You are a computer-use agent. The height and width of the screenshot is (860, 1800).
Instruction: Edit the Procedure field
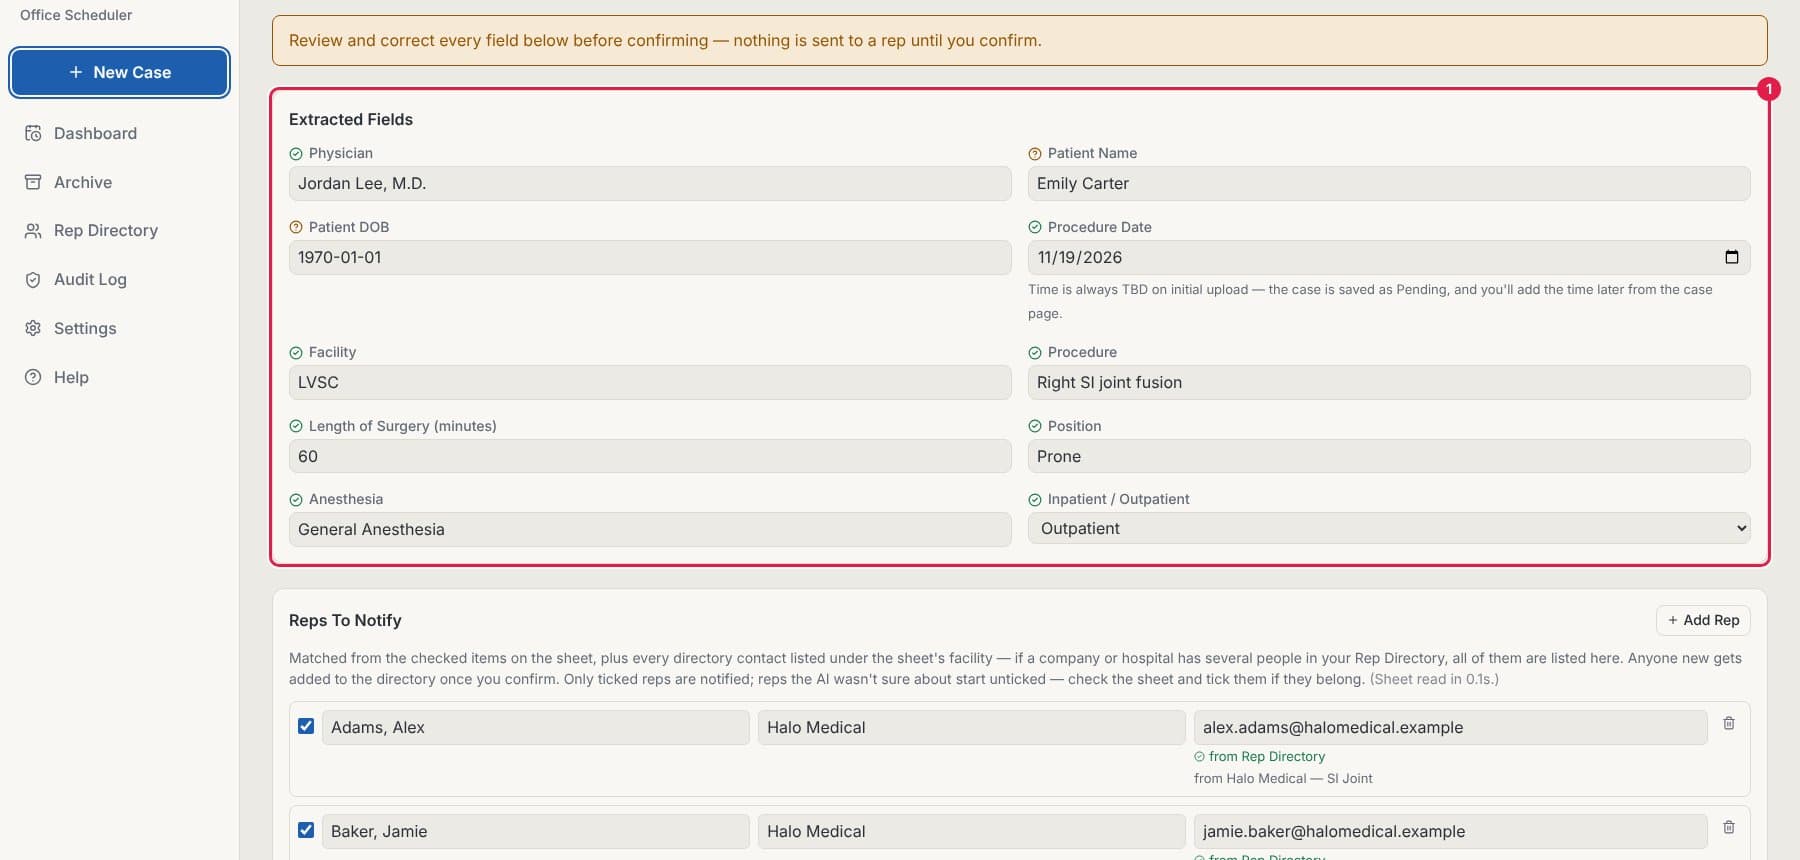[x=1389, y=382]
